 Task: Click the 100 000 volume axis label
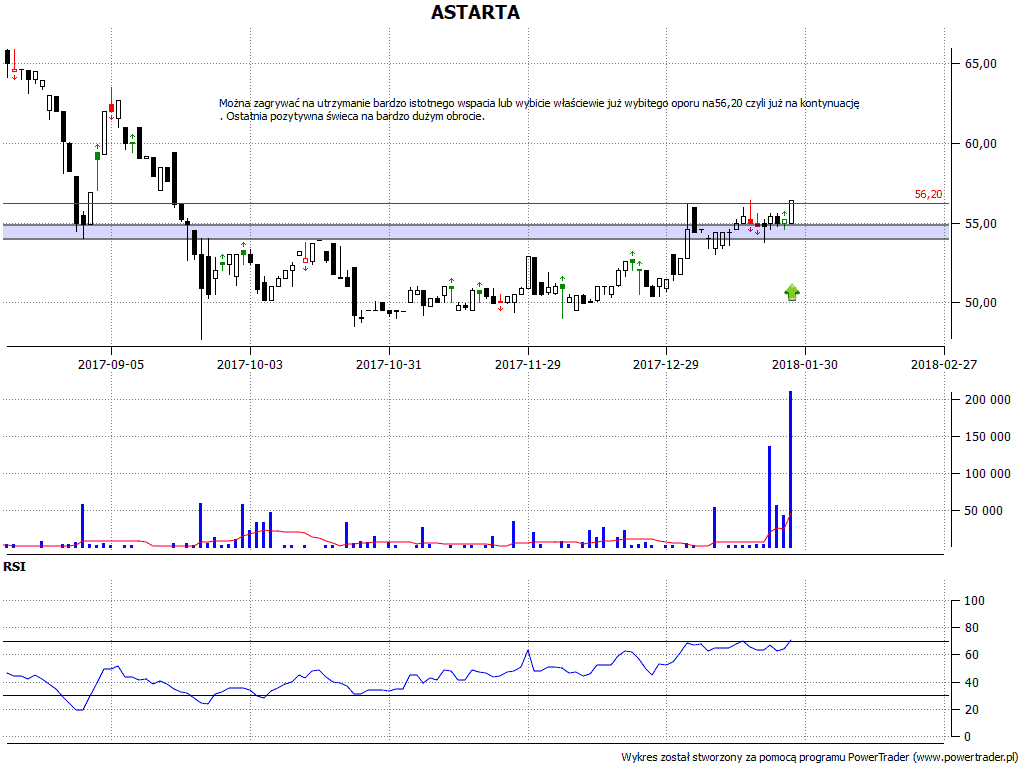click(x=988, y=474)
